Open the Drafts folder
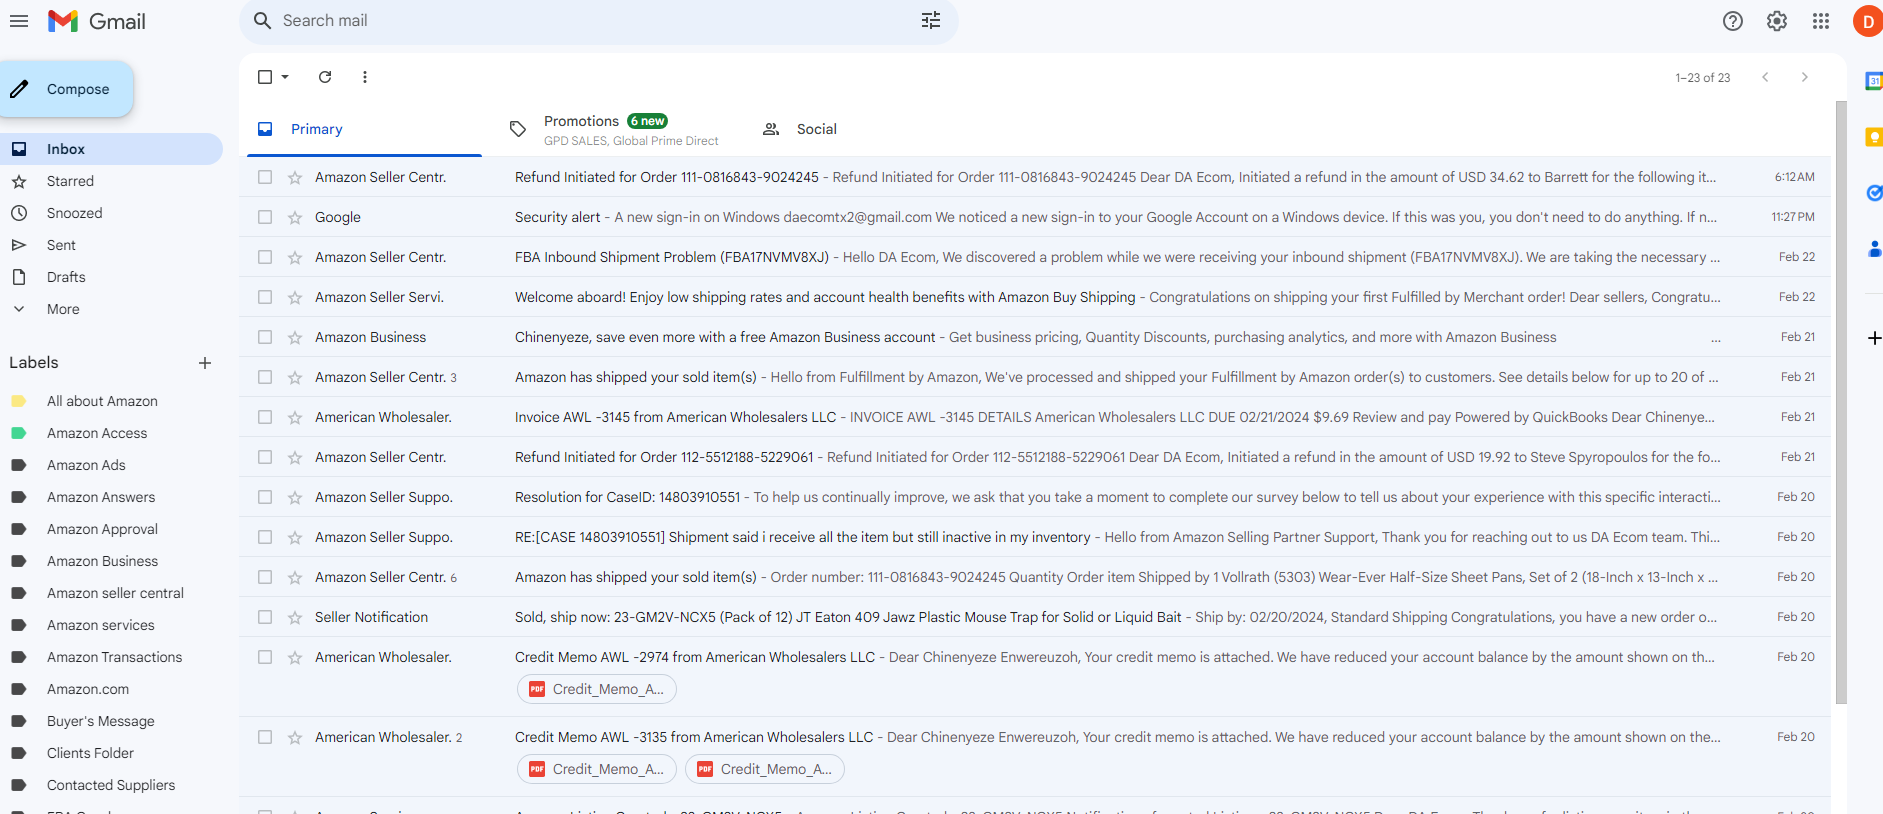 [111, 277]
